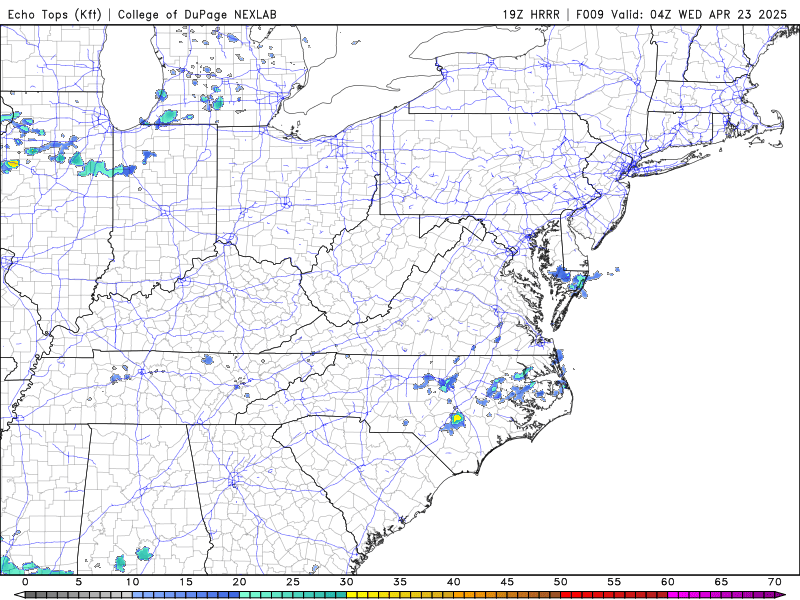800x600 pixels.
Task: Click the "20" label on the color scale
Action: 239,582
